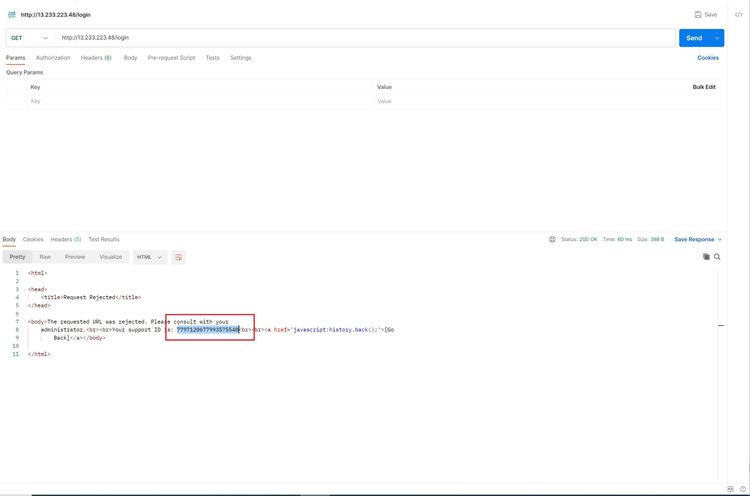Click the query param Value input

(x=547, y=101)
